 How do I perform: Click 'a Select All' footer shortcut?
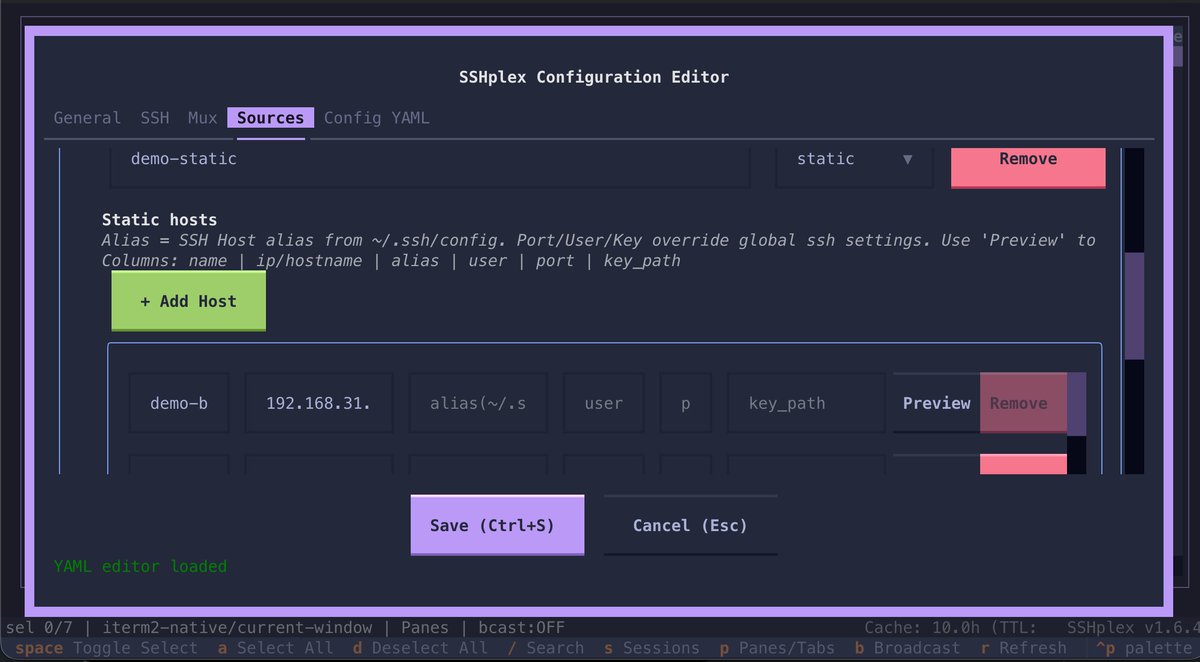276,648
